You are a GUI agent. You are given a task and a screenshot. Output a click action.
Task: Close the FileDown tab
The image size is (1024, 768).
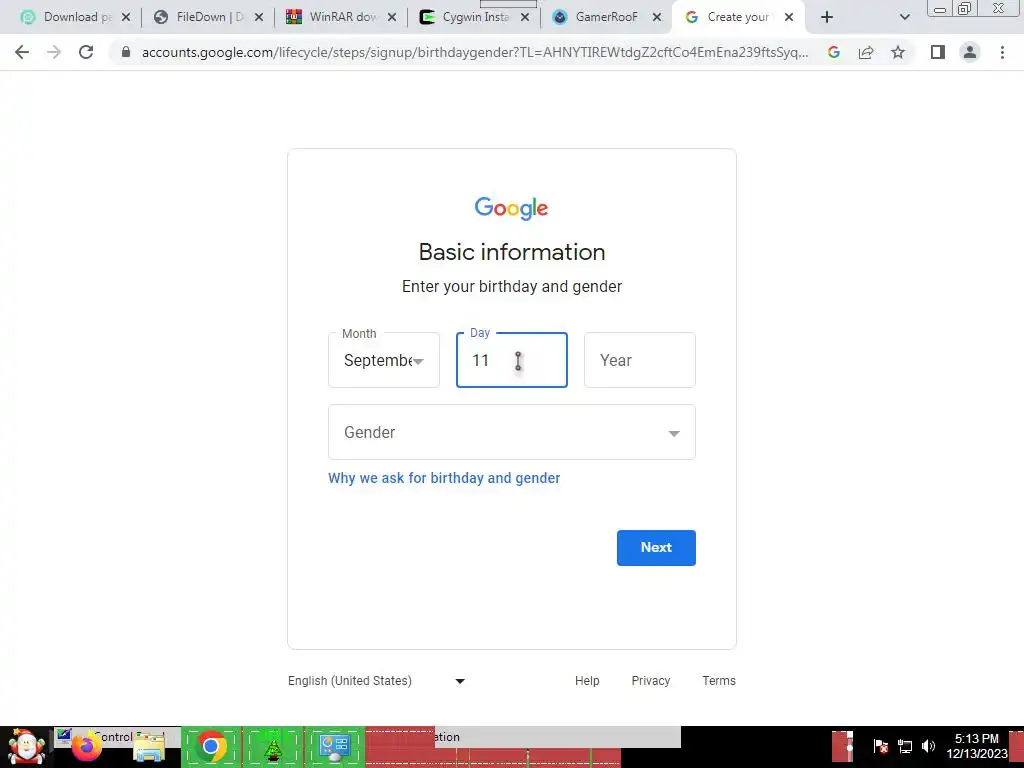pos(259,17)
